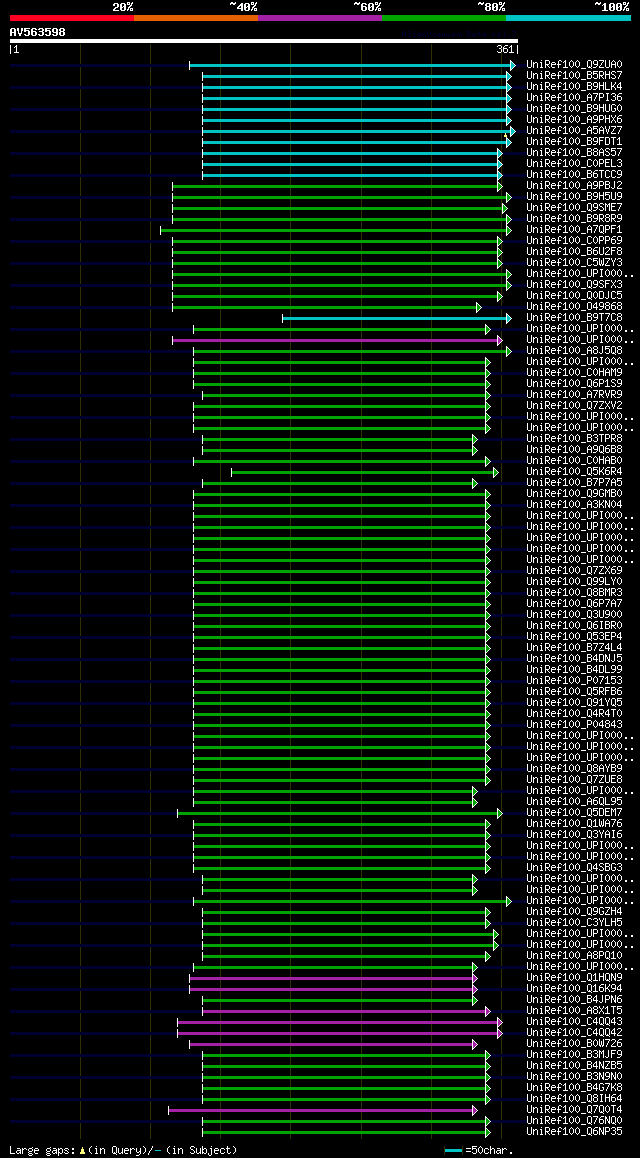Click the red ~20% legend segment
The height and width of the screenshot is (1158, 640).
[x=72, y=17]
